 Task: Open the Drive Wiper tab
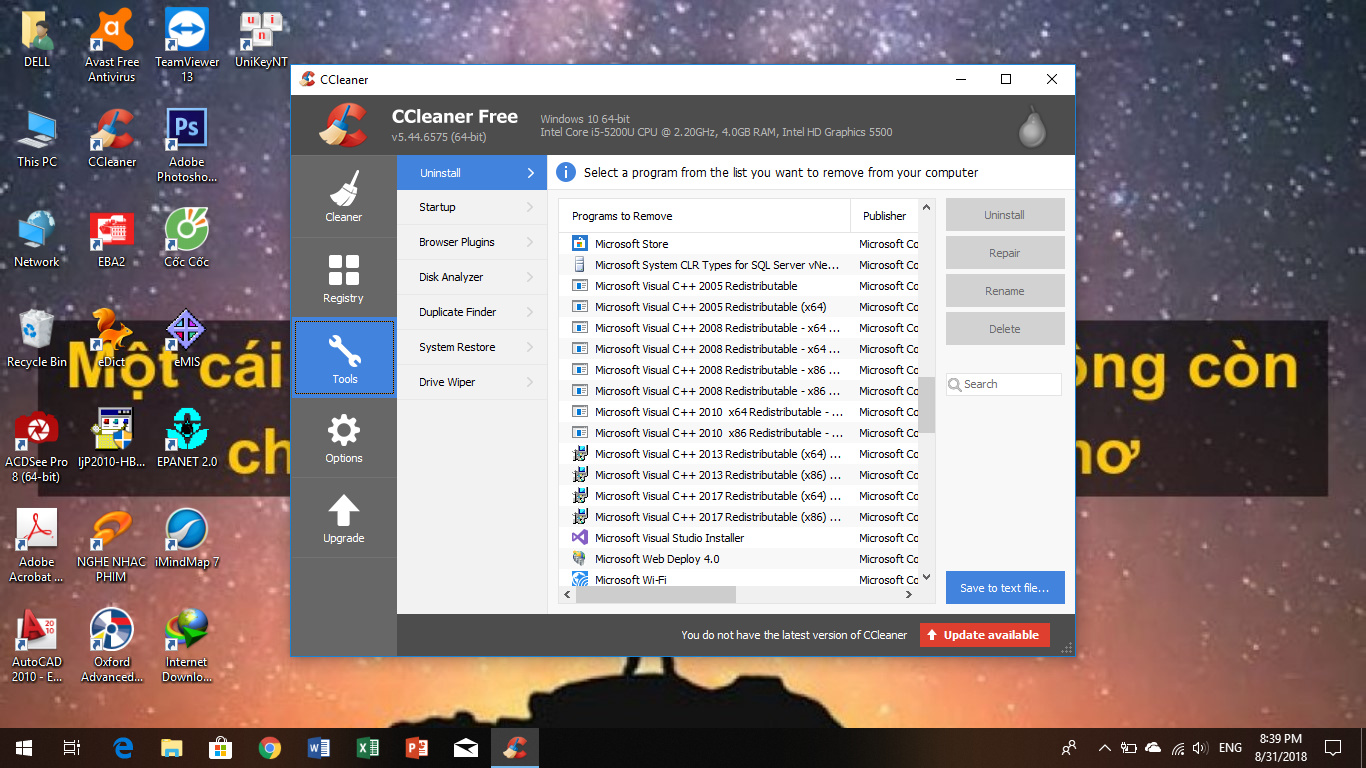(x=472, y=382)
